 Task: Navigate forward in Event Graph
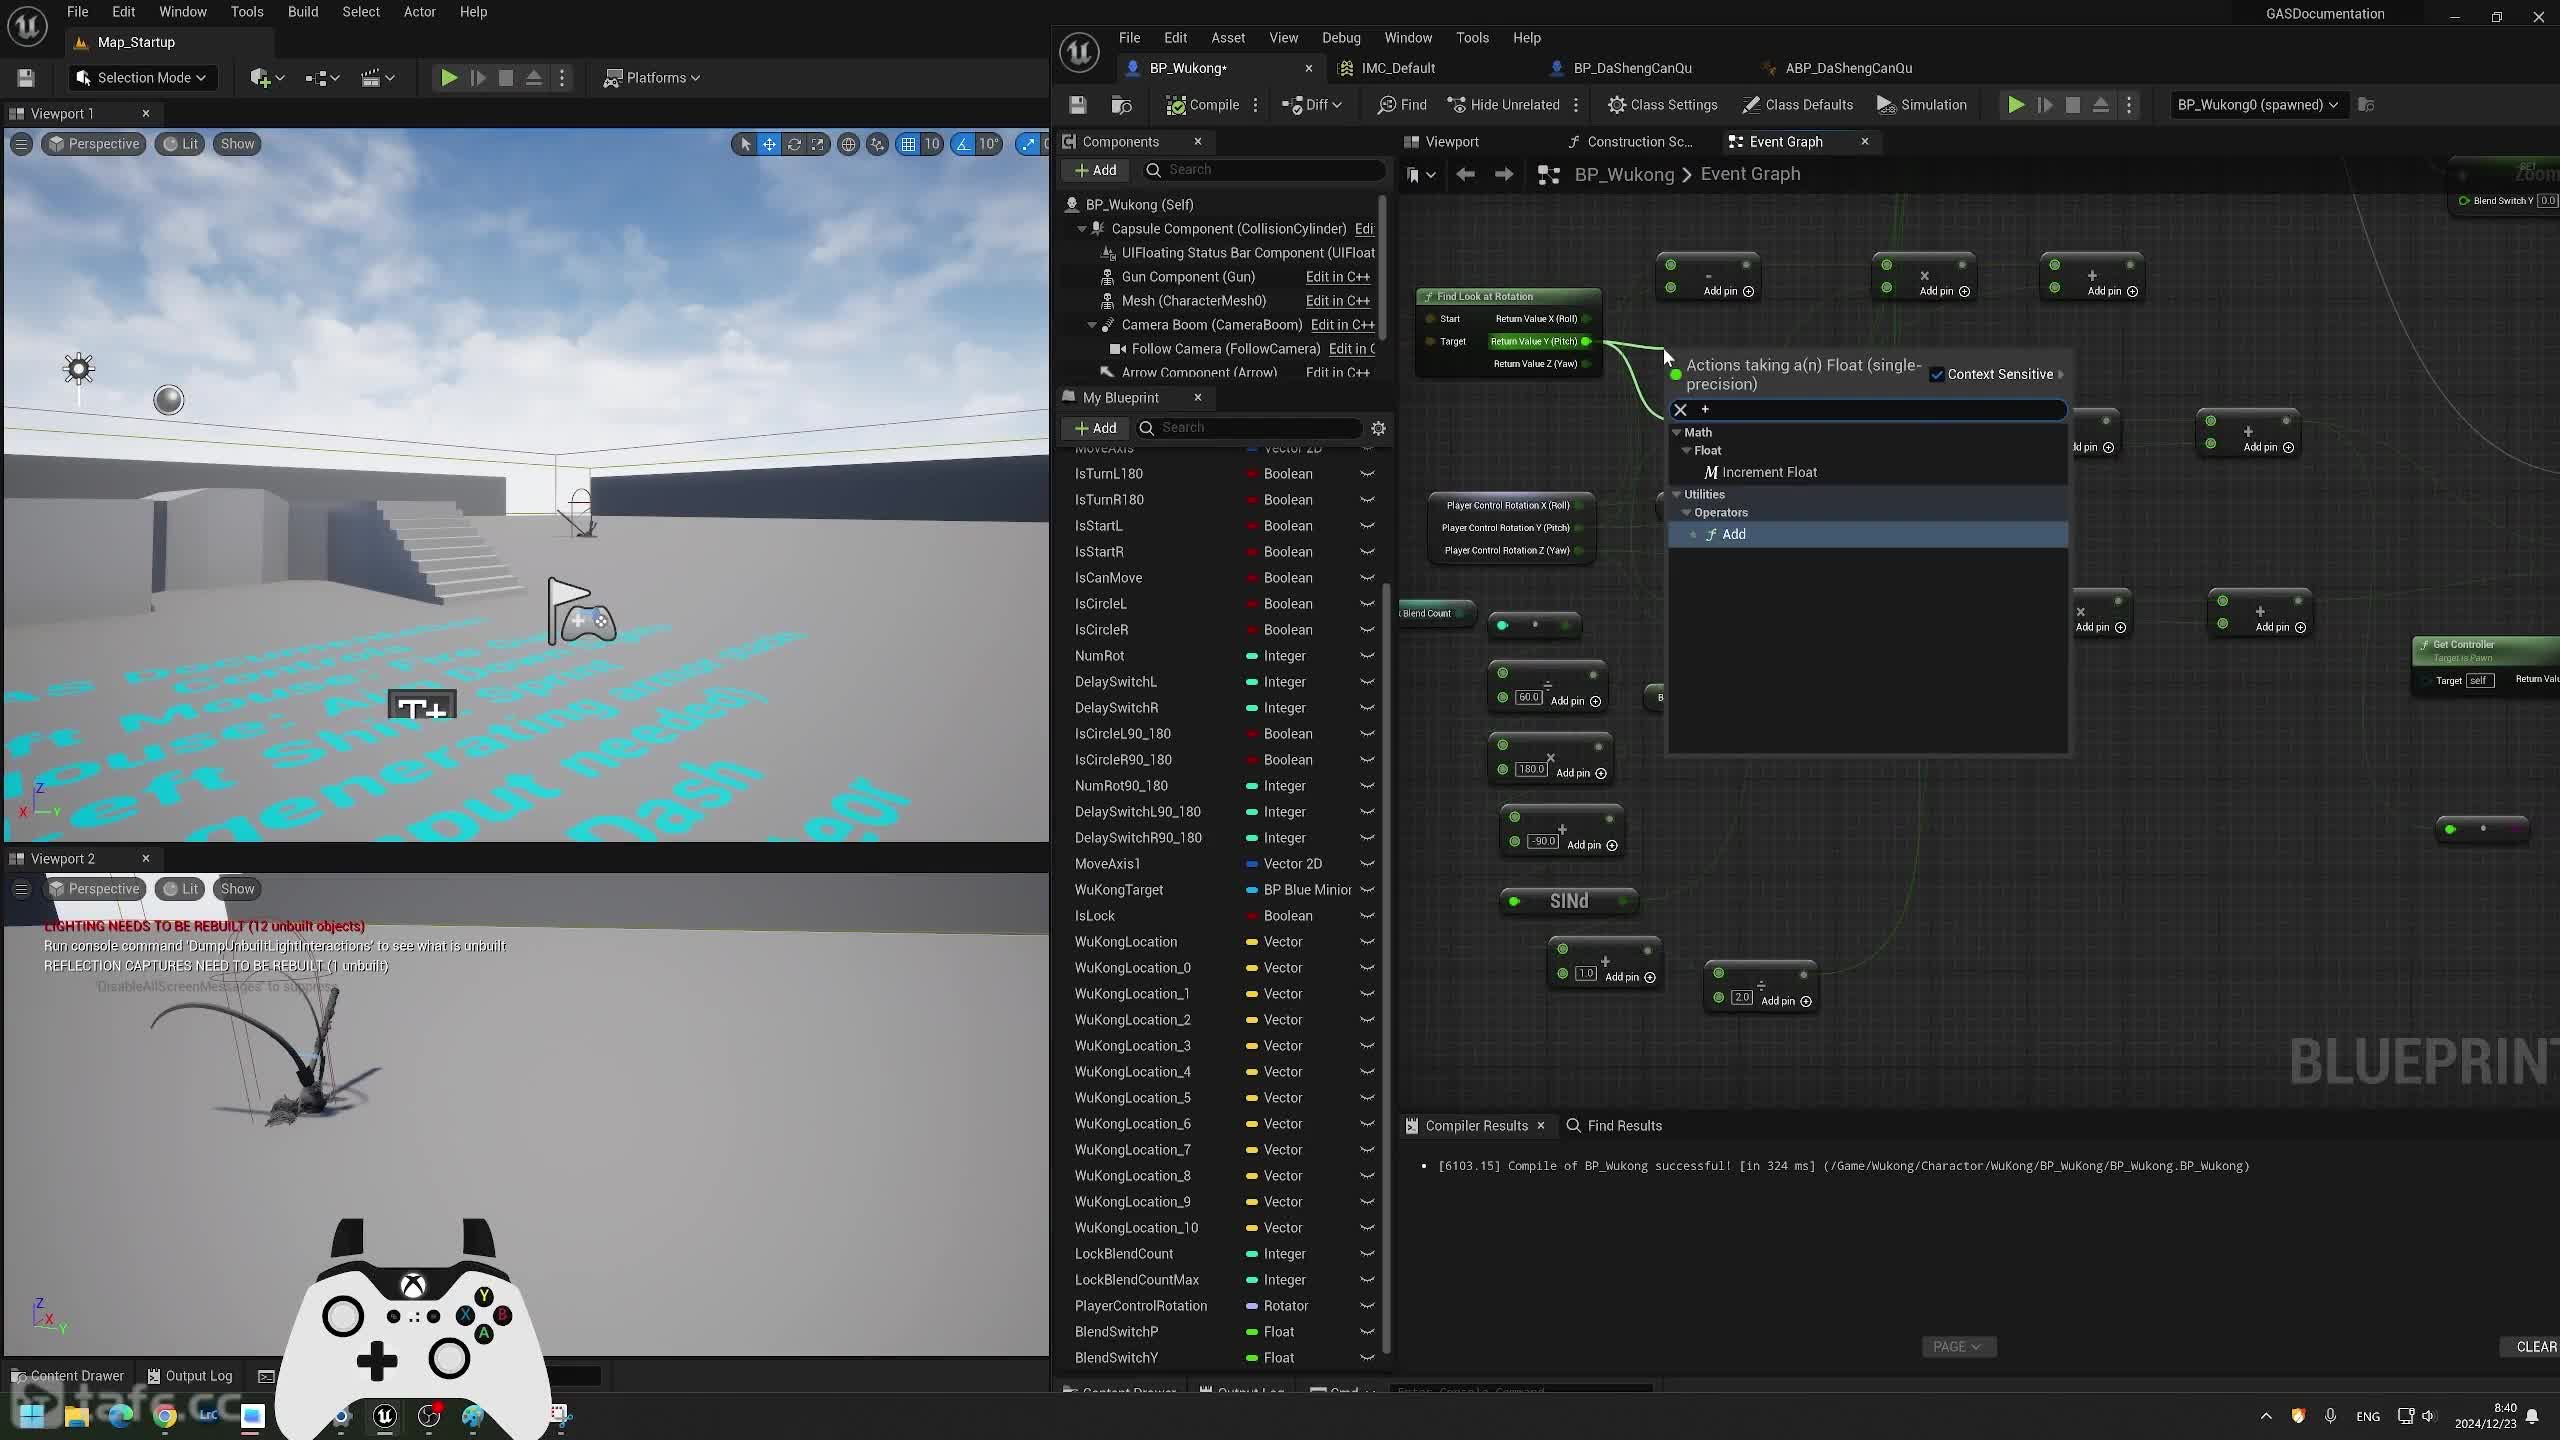click(1504, 175)
